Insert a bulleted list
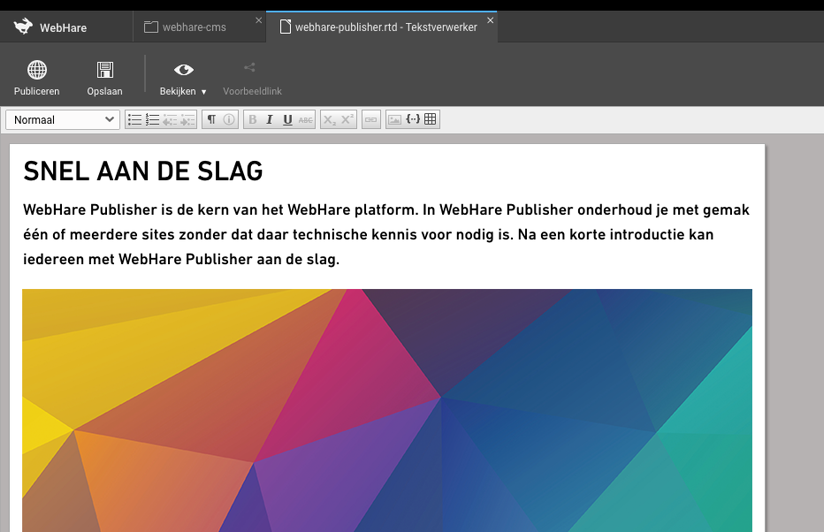The image size is (824, 532). (x=135, y=120)
